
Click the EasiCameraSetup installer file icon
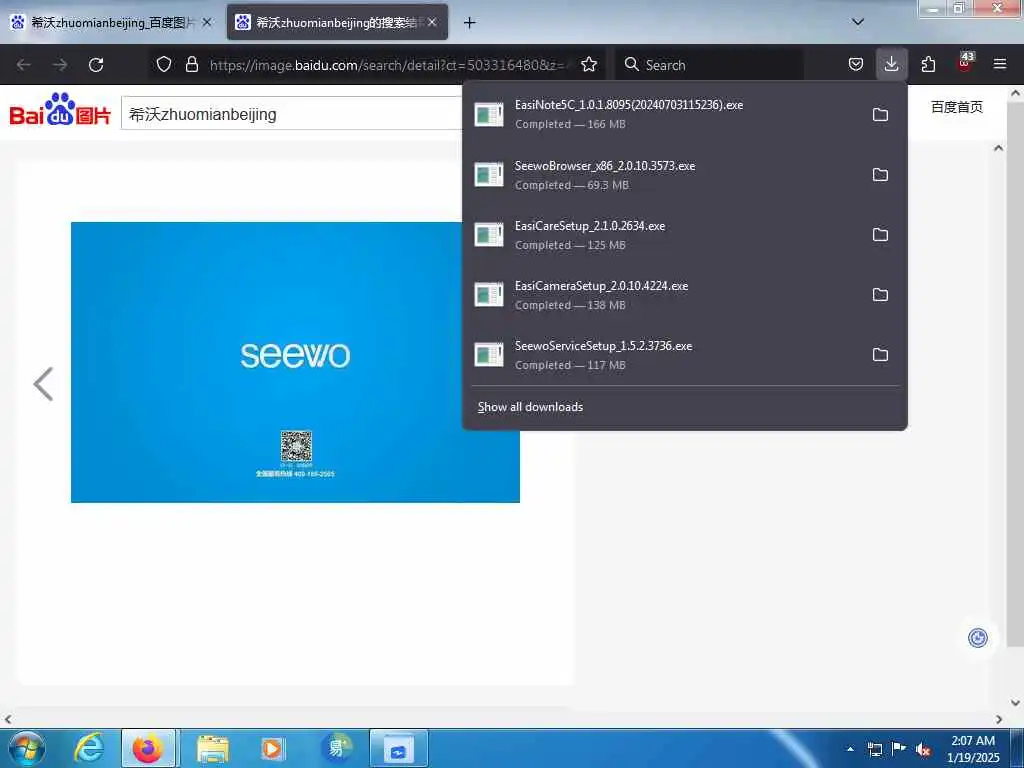coord(489,295)
